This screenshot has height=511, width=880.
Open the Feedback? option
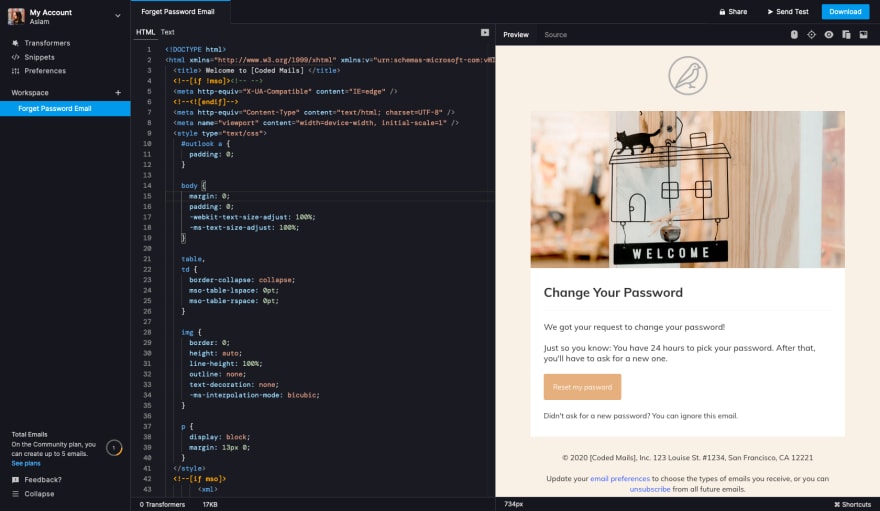point(43,480)
